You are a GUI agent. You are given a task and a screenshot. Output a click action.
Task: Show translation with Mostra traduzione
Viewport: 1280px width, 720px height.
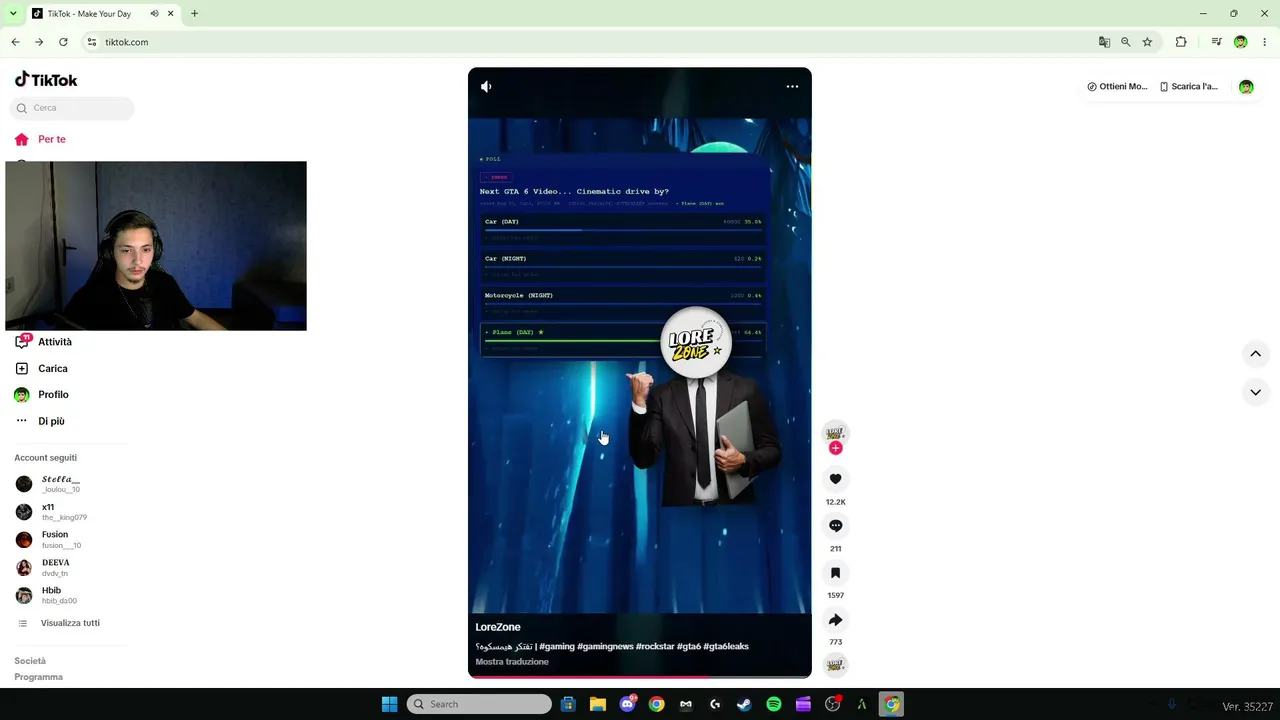tap(512, 662)
